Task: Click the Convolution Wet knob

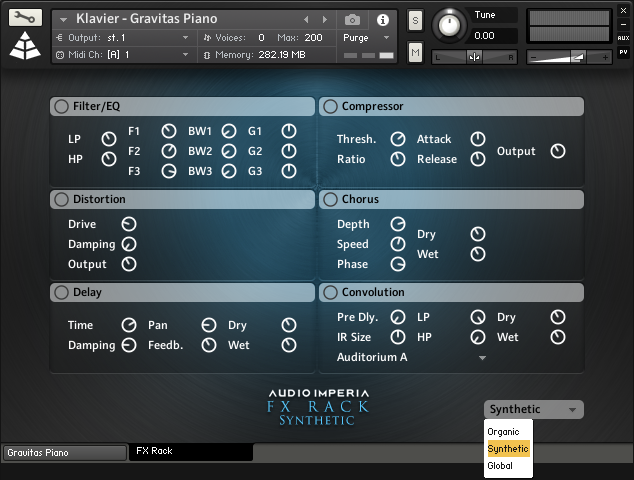Action: (x=558, y=337)
